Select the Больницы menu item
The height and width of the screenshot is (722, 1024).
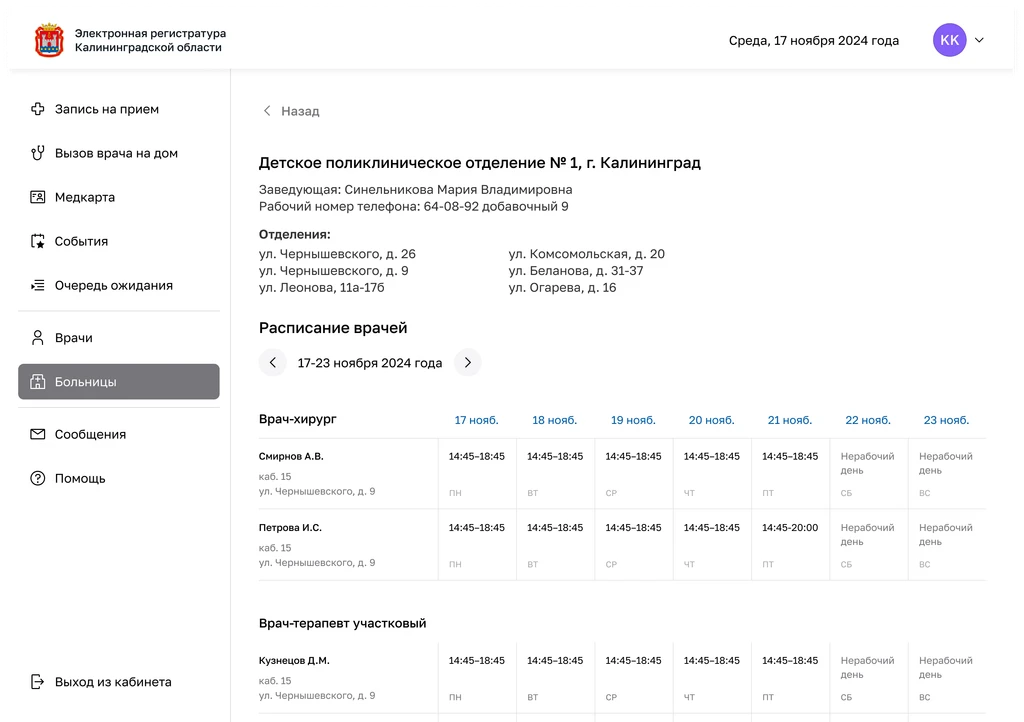coord(119,382)
